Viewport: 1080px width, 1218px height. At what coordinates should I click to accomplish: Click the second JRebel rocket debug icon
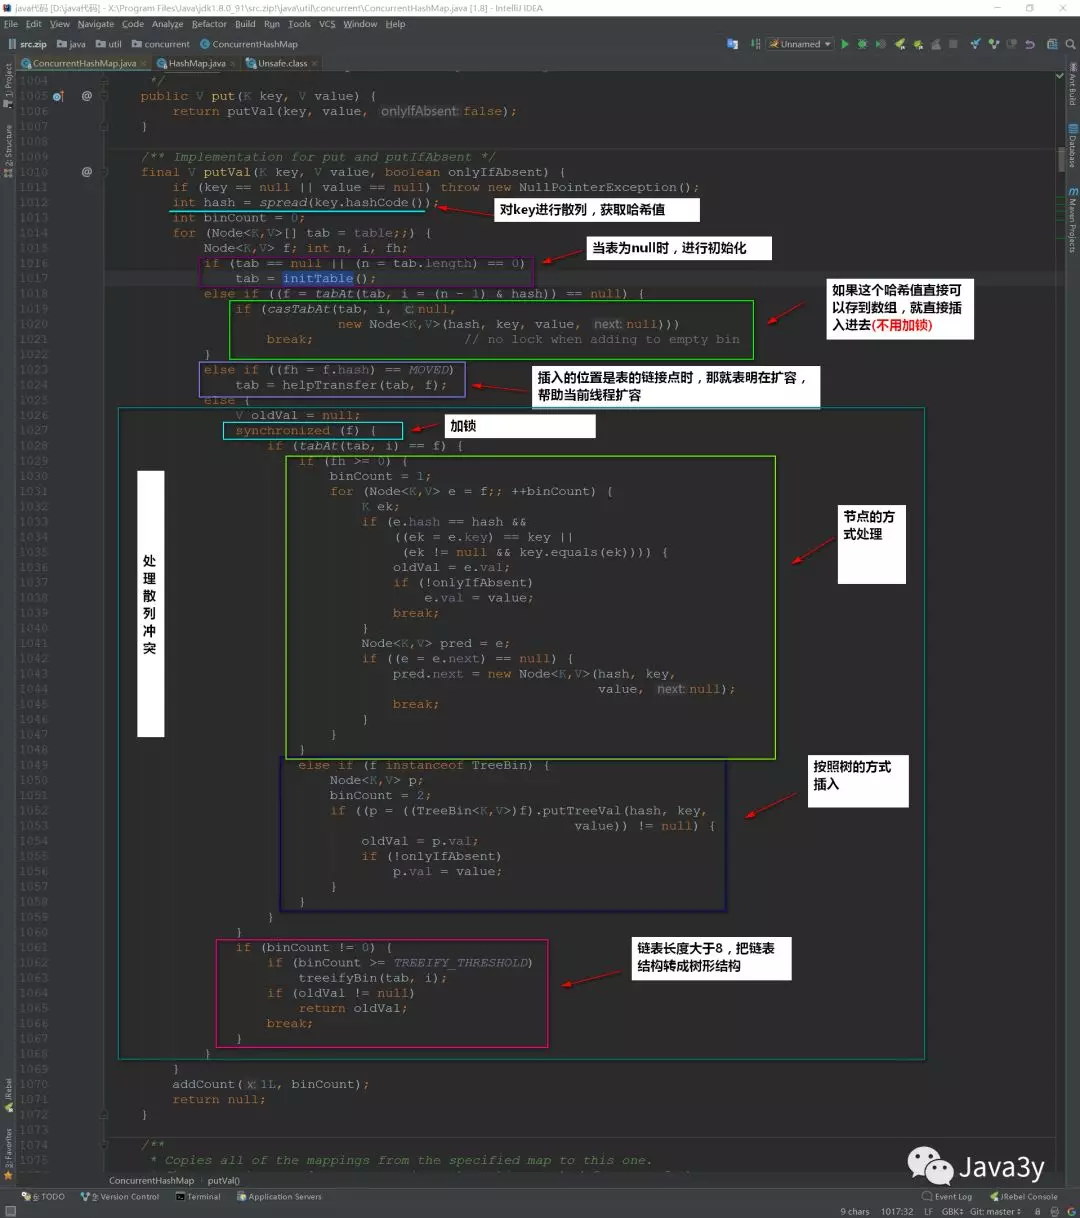(918, 44)
